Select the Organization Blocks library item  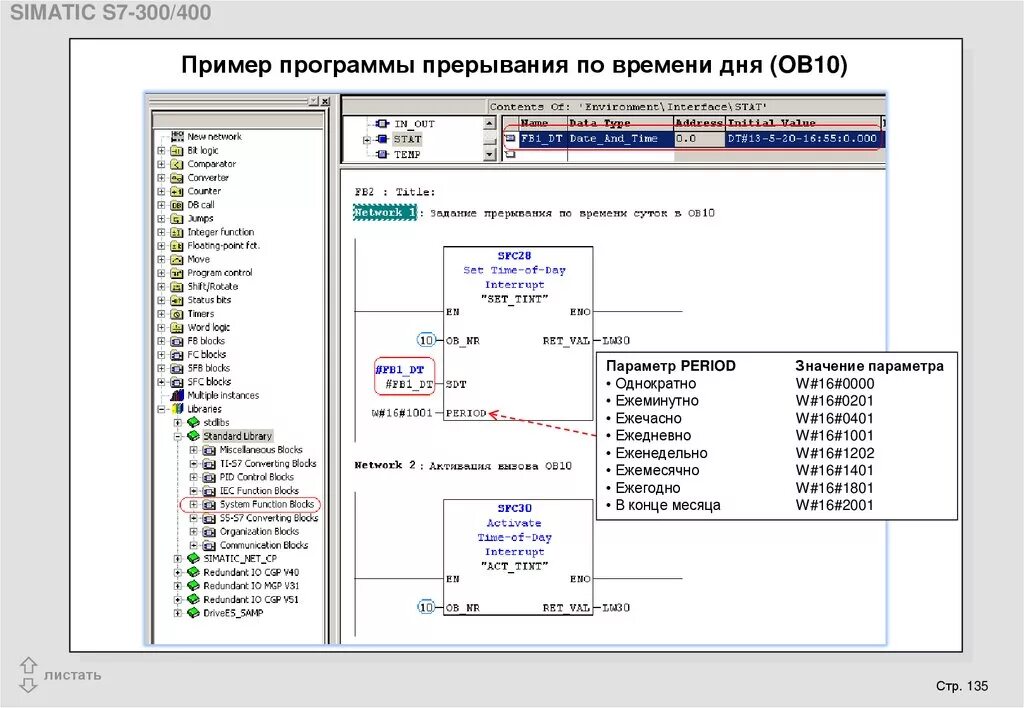click(x=259, y=532)
